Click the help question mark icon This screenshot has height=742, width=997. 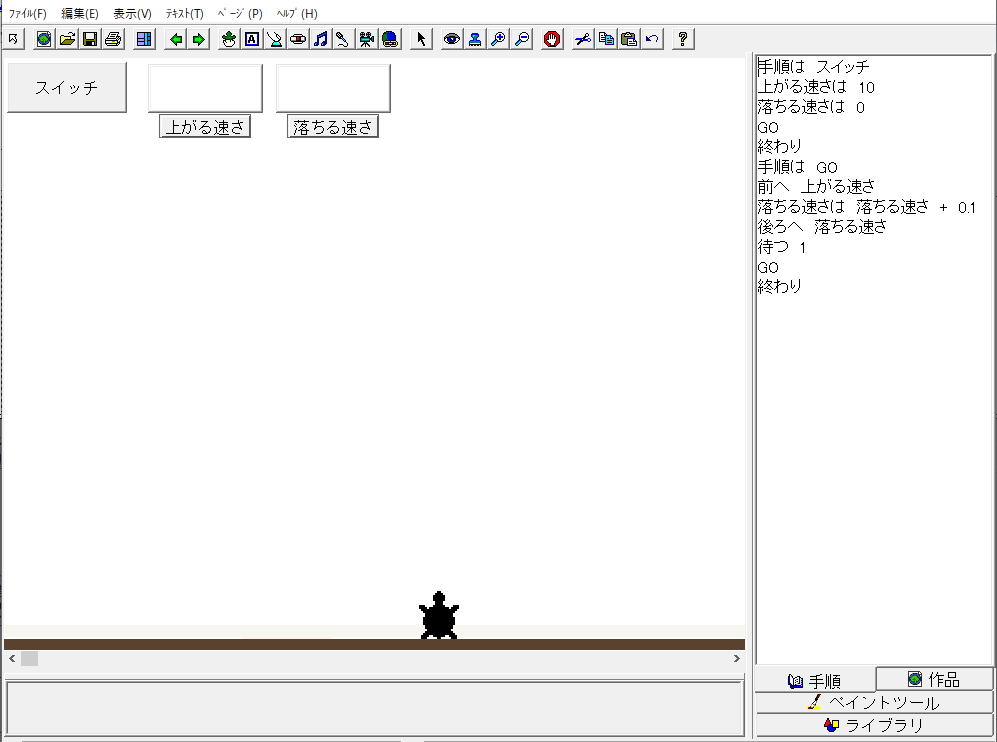(683, 39)
